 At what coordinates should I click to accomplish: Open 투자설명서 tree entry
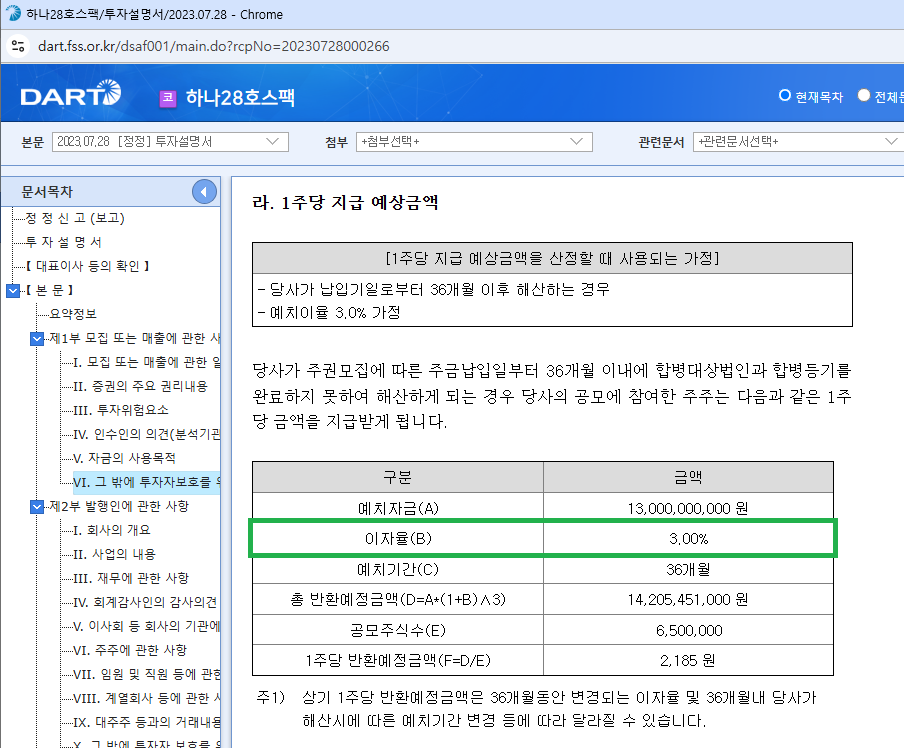pyautogui.click(x=63, y=242)
